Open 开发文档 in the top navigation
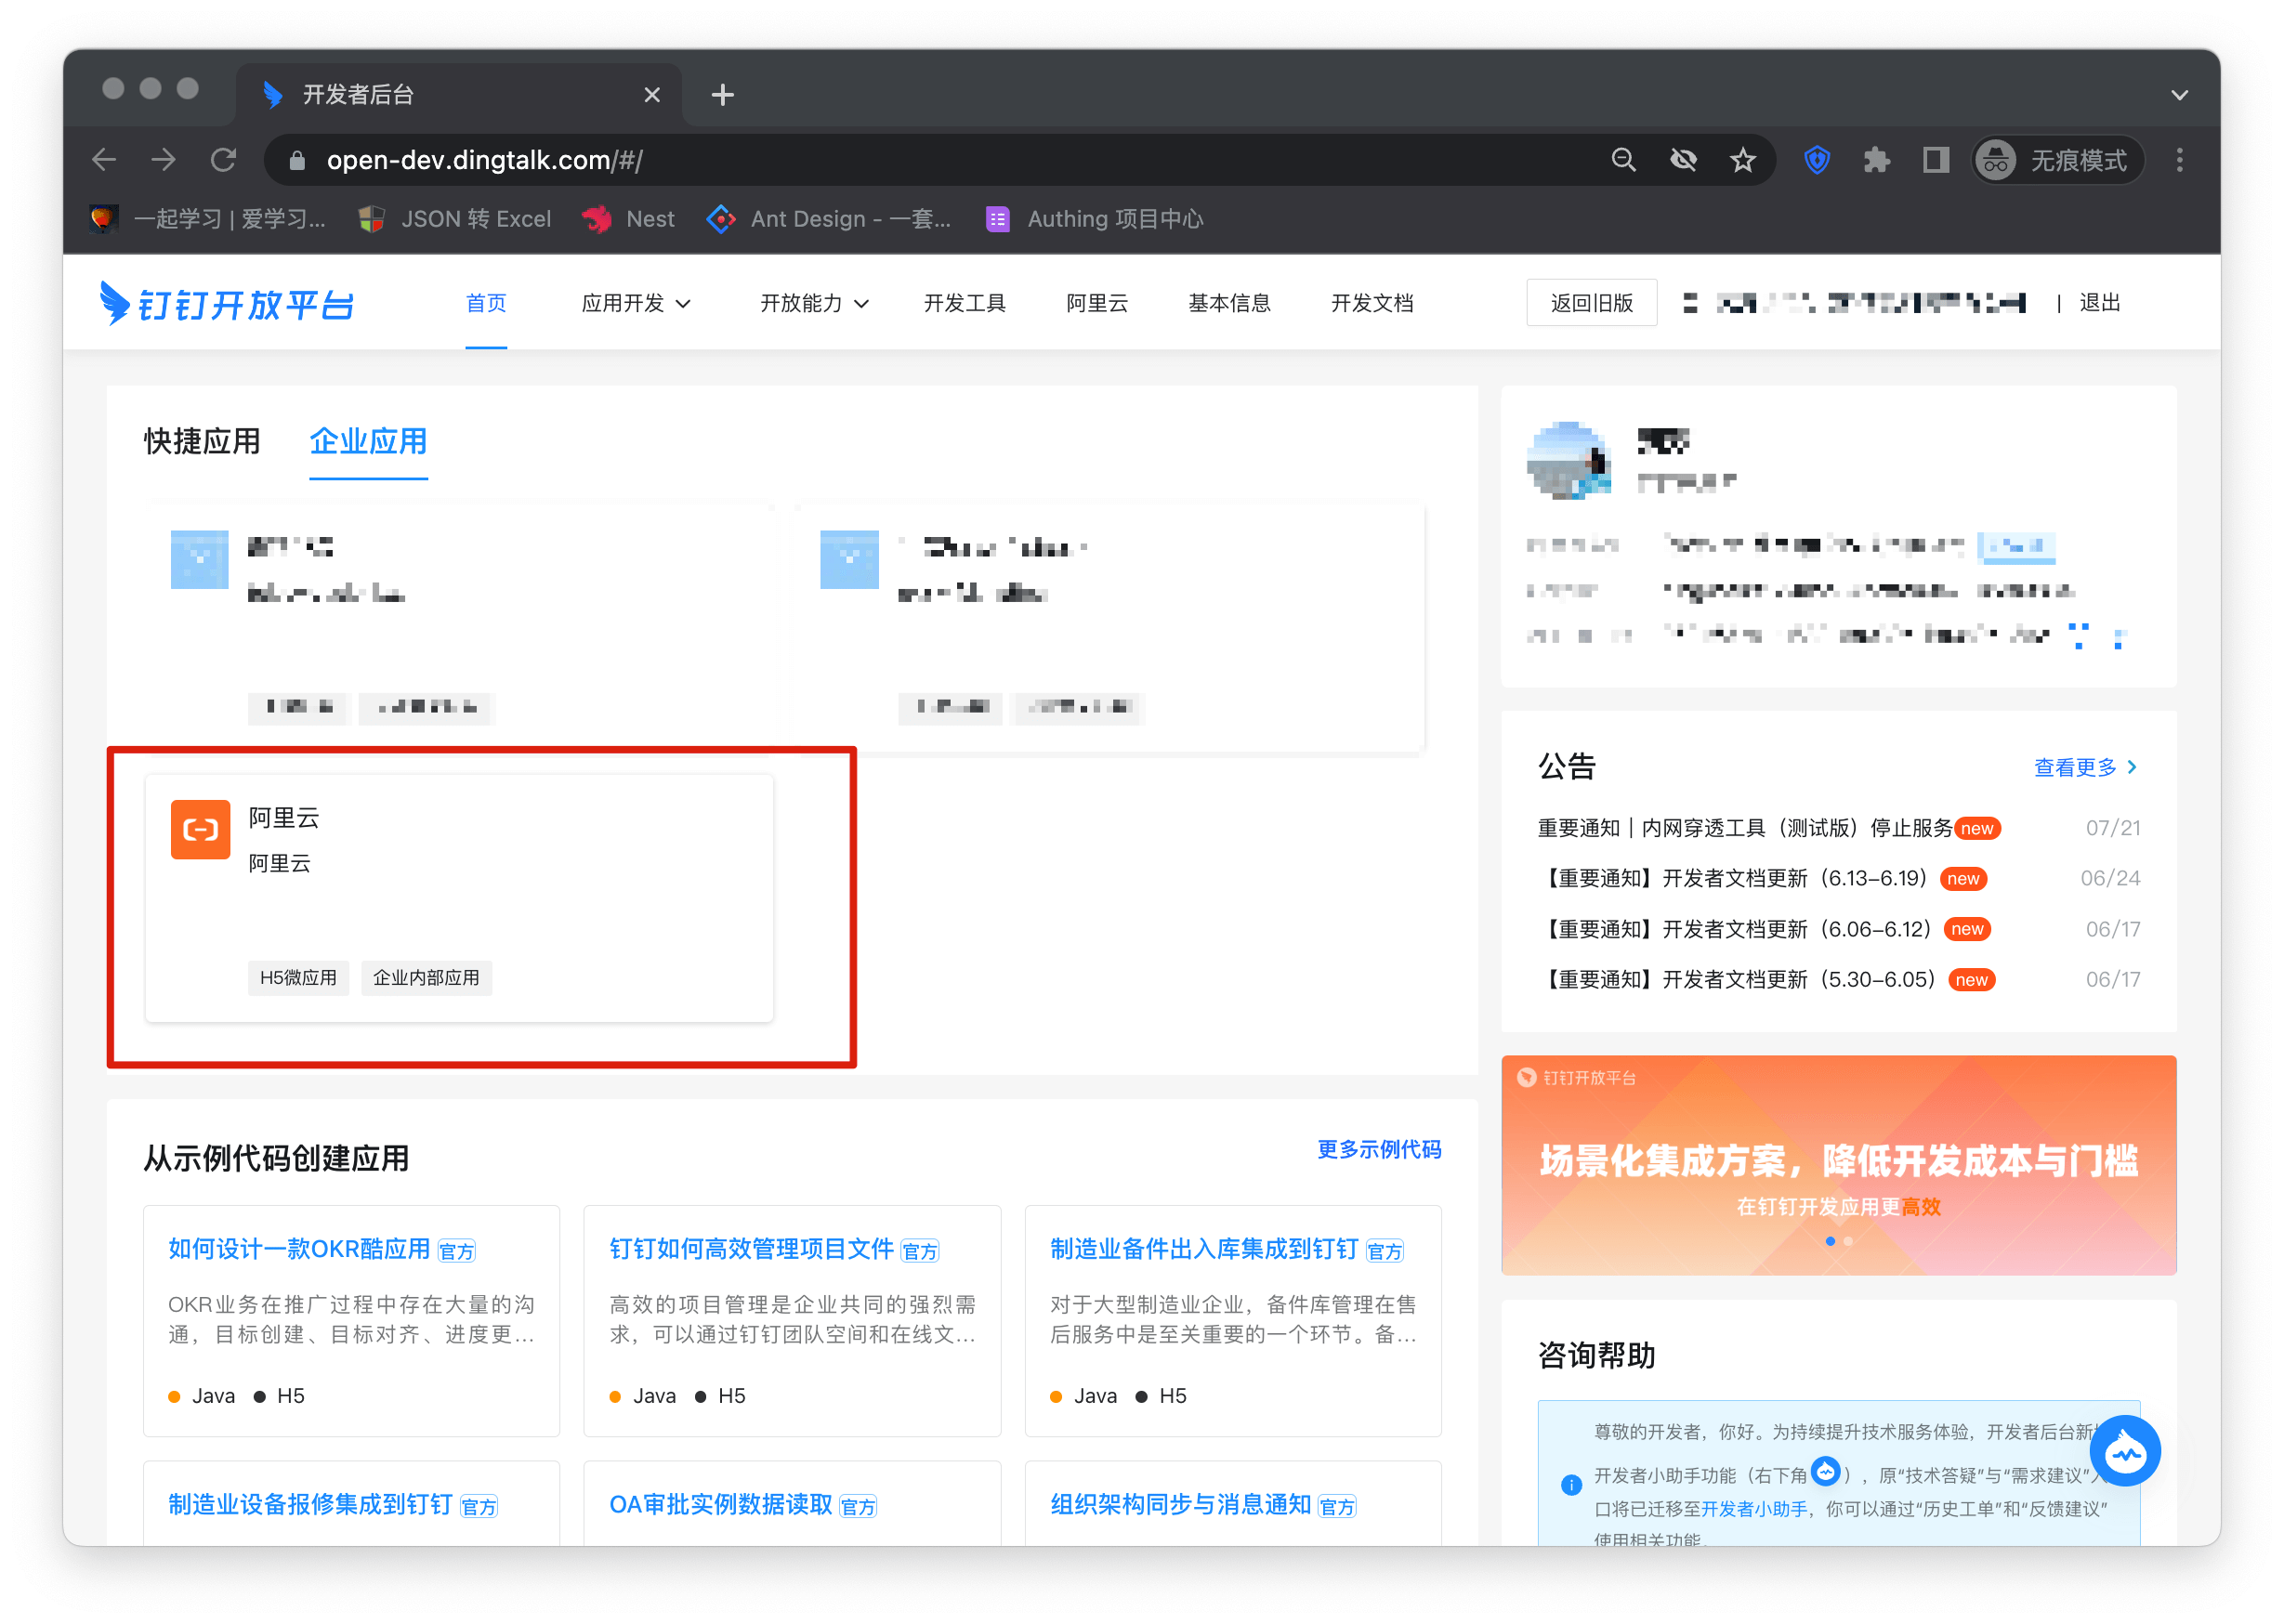The width and height of the screenshot is (2284, 1624). pyautogui.click(x=1372, y=303)
